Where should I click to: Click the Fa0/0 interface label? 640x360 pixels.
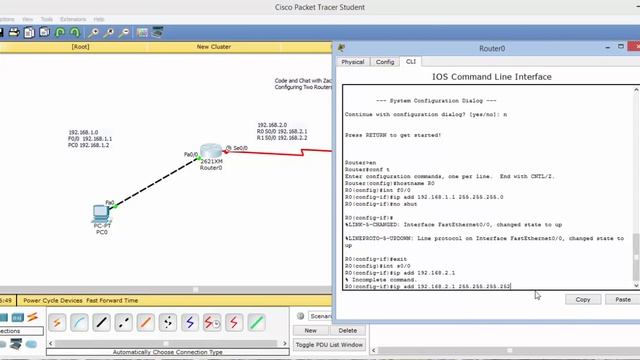click(191, 154)
